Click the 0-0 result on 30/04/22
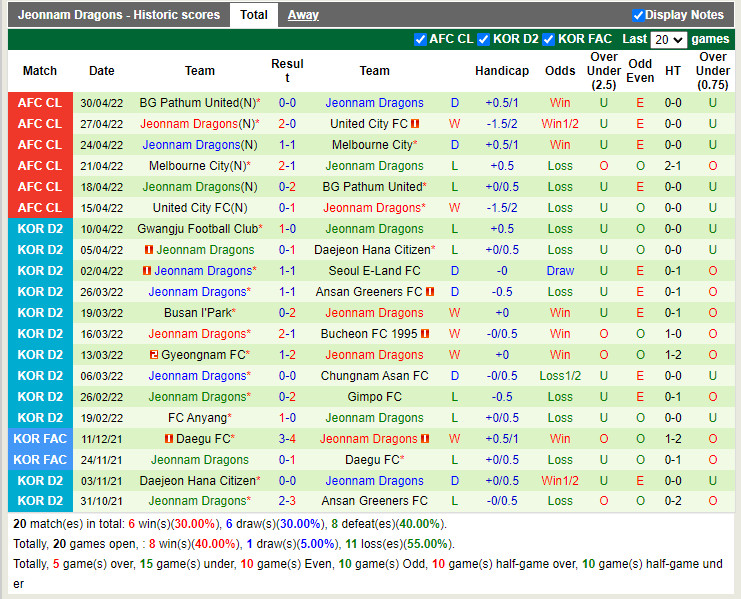Viewport: 741px width, 599px height. click(x=287, y=103)
